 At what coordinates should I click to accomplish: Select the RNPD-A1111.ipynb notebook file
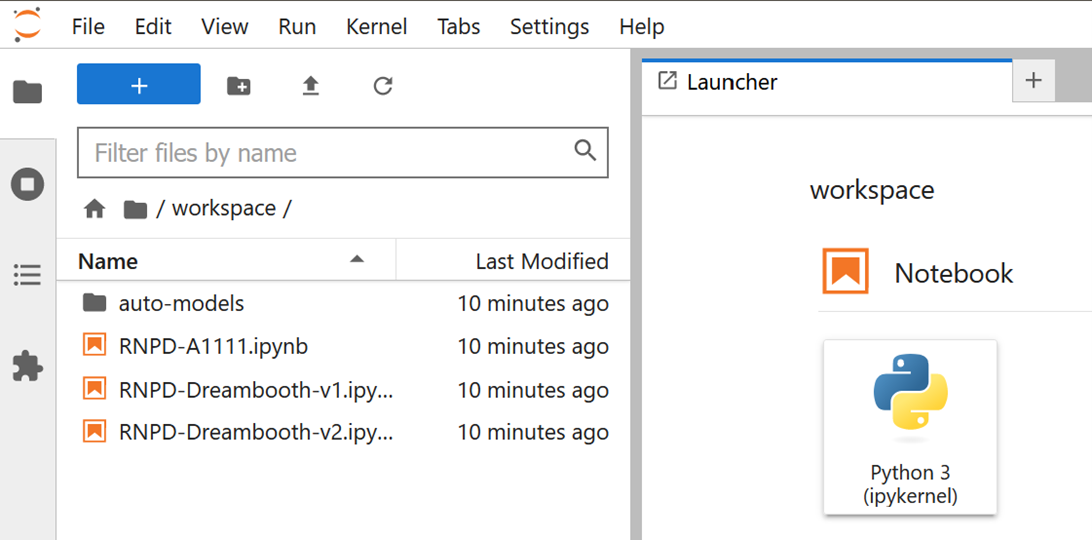pos(213,346)
